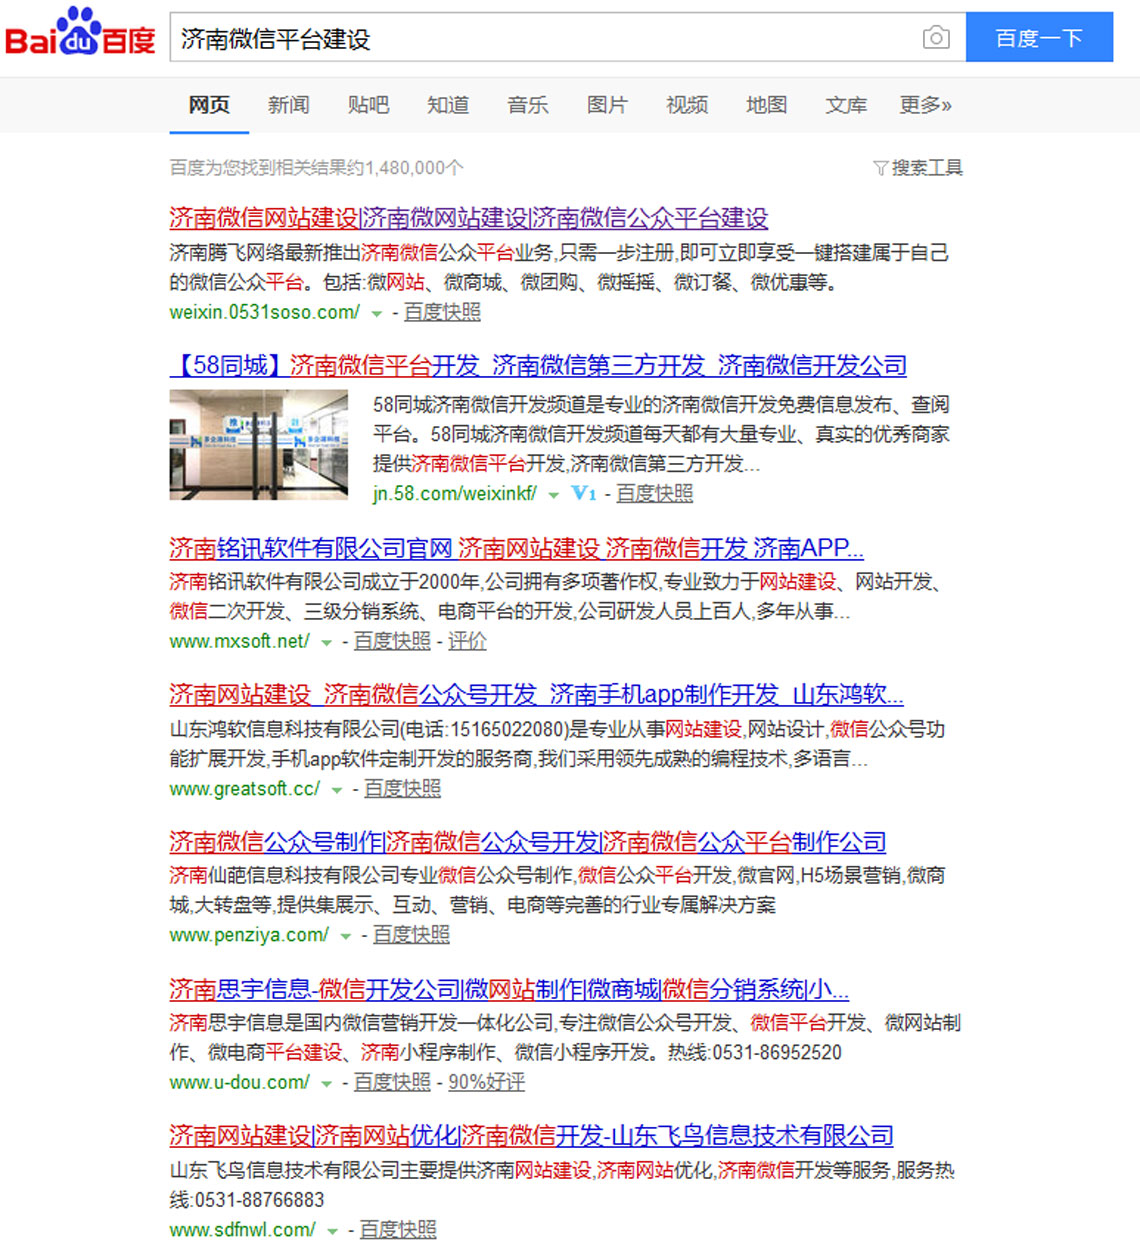Viewport: 1140px width, 1254px height.
Task: Open 百度快照 for www.sdfnwl.com
Action: coord(398,1229)
